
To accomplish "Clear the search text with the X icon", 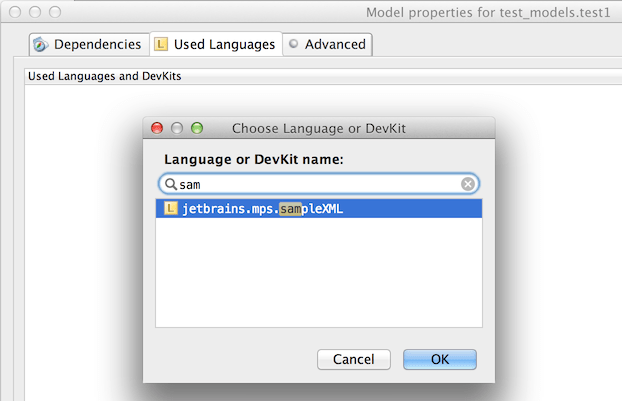I will [x=468, y=184].
